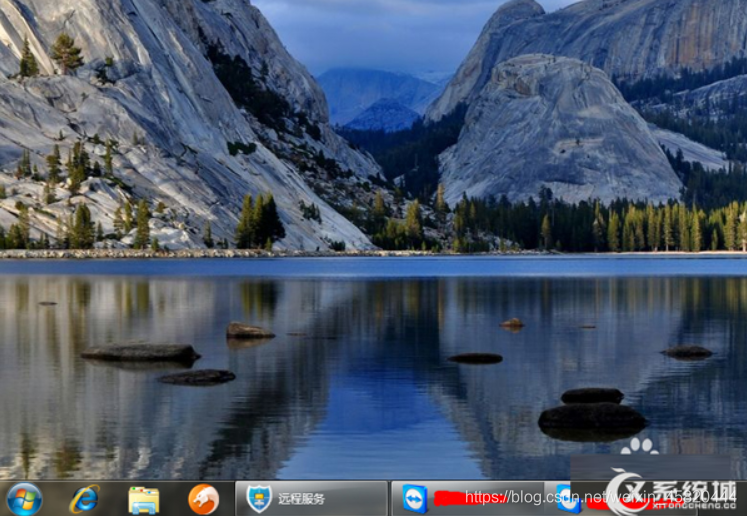Open the first TeamViewer taskbar window
This screenshot has width=747, height=516.
pyautogui.click(x=467, y=499)
